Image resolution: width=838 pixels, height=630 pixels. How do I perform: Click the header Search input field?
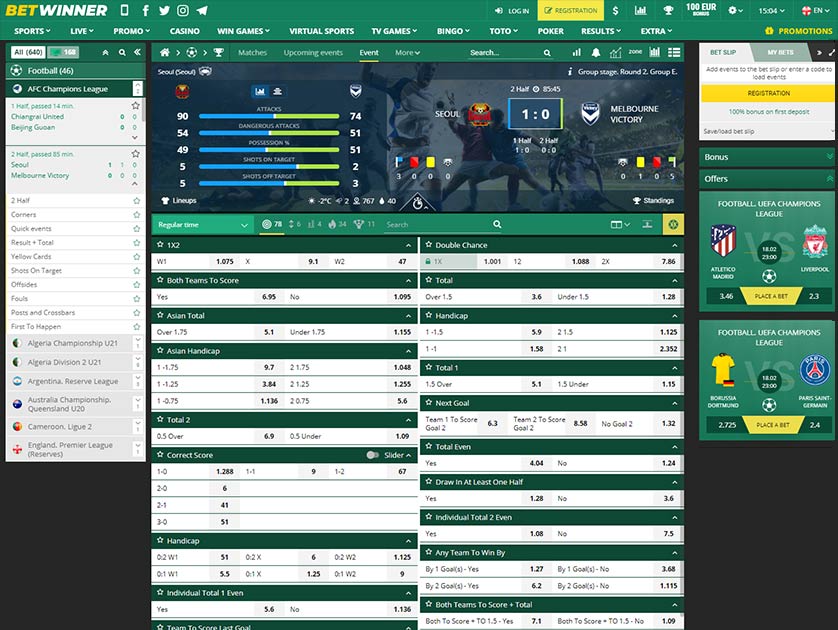[505, 53]
